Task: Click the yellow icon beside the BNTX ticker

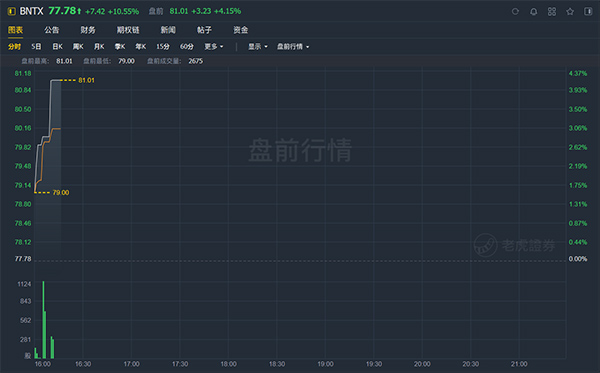Action: [11, 11]
